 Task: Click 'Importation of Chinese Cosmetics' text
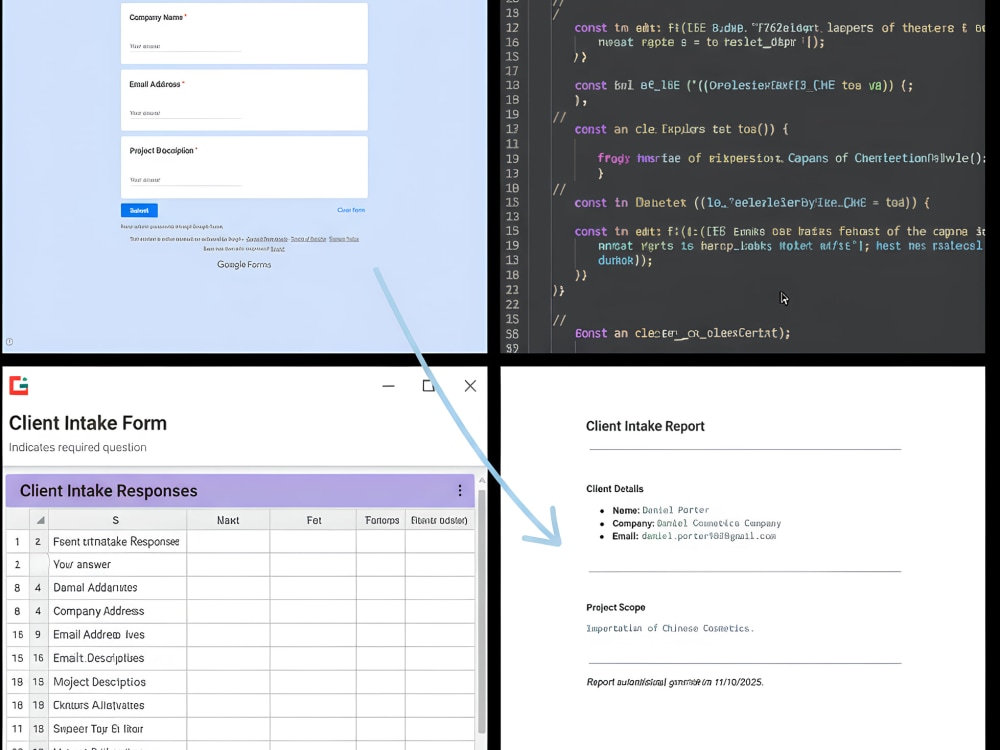[x=670, y=628]
